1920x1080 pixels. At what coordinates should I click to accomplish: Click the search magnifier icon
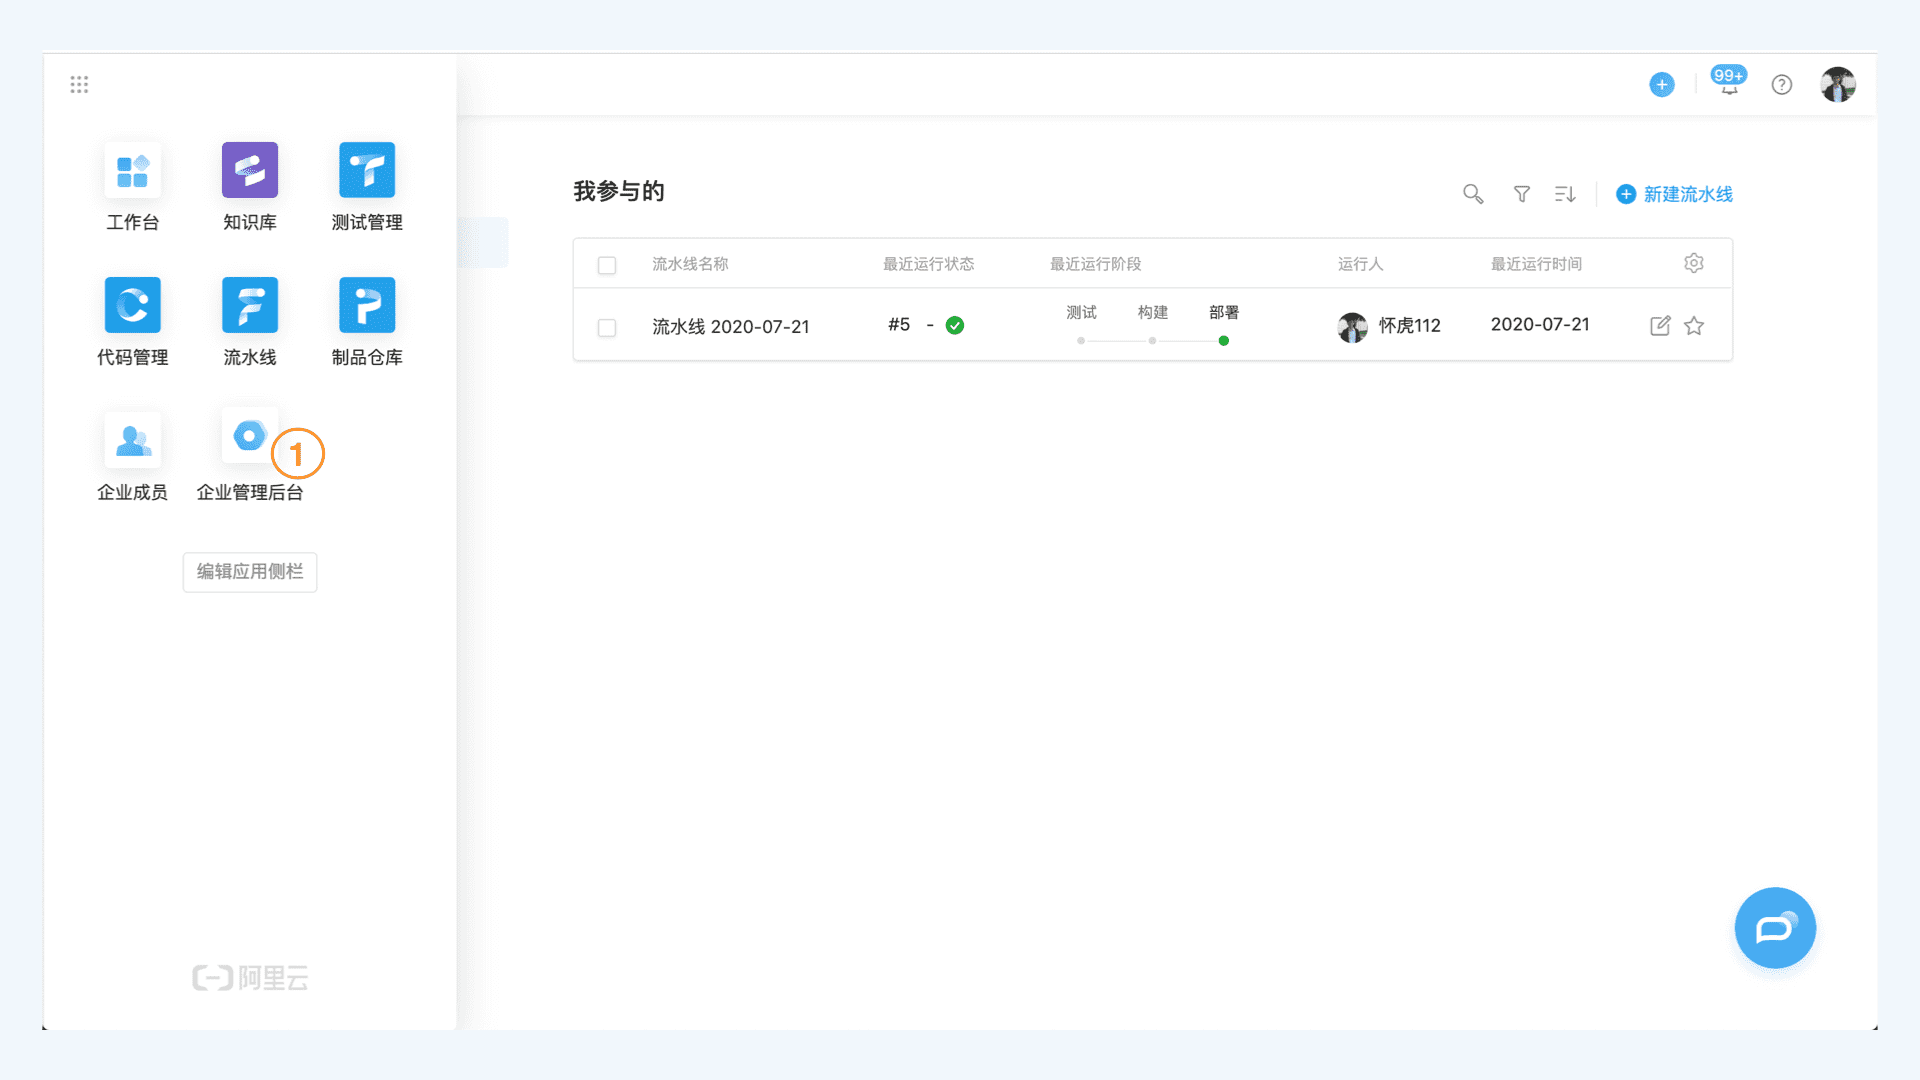point(1472,194)
